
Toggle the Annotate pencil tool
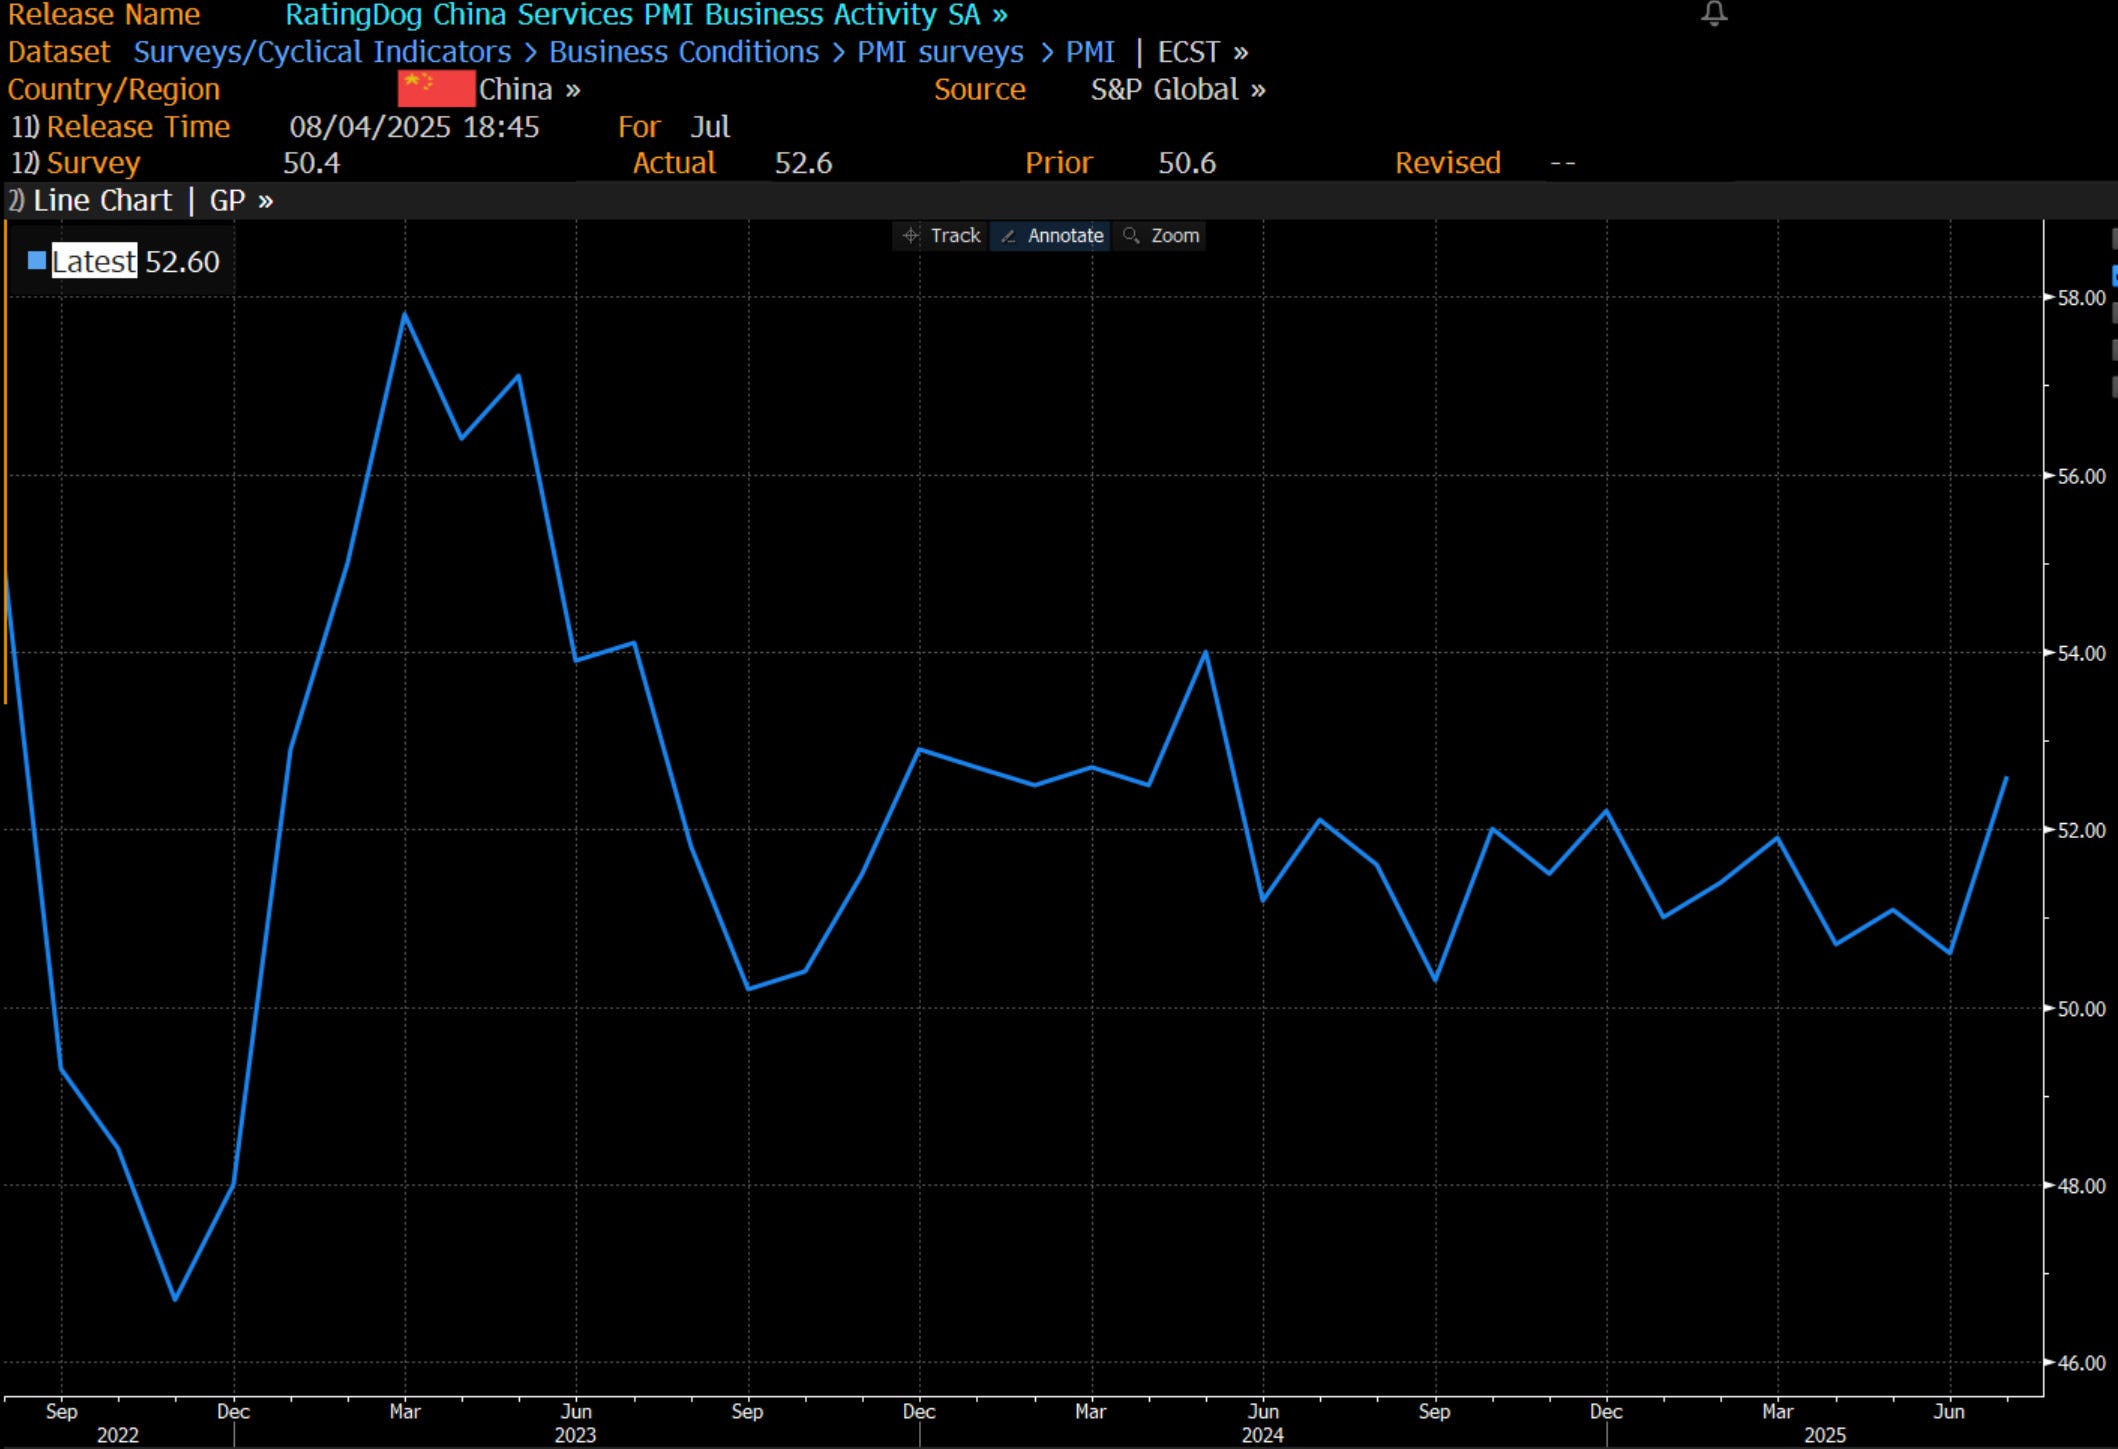click(1051, 236)
